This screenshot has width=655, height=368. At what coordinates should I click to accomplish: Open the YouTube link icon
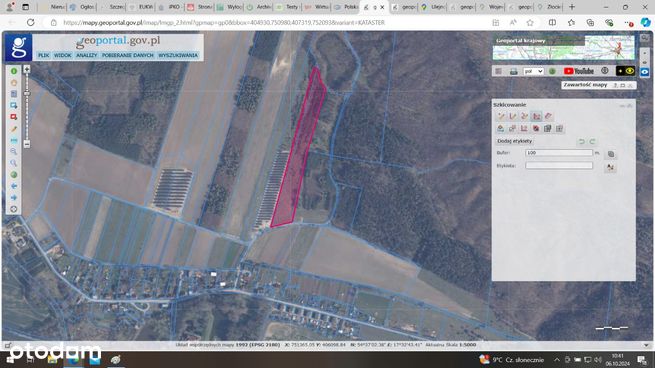(579, 71)
